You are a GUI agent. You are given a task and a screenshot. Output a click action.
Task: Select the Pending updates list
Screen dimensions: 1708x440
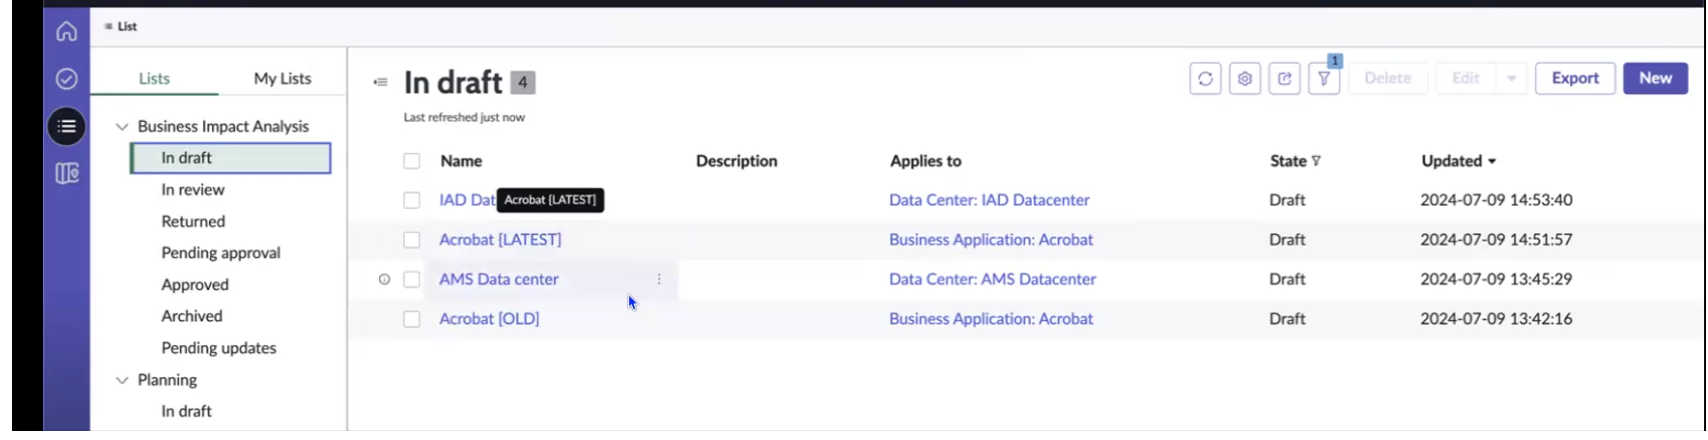tap(219, 348)
